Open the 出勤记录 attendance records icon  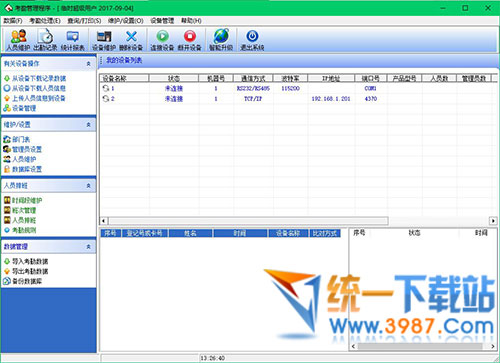point(45,40)
